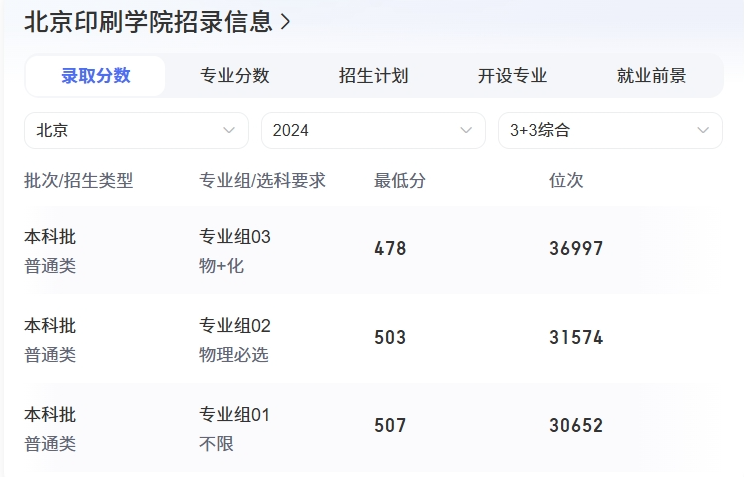Click the 不限 subject requirement
The image size is (744, 477).
[x=216, y=444]
